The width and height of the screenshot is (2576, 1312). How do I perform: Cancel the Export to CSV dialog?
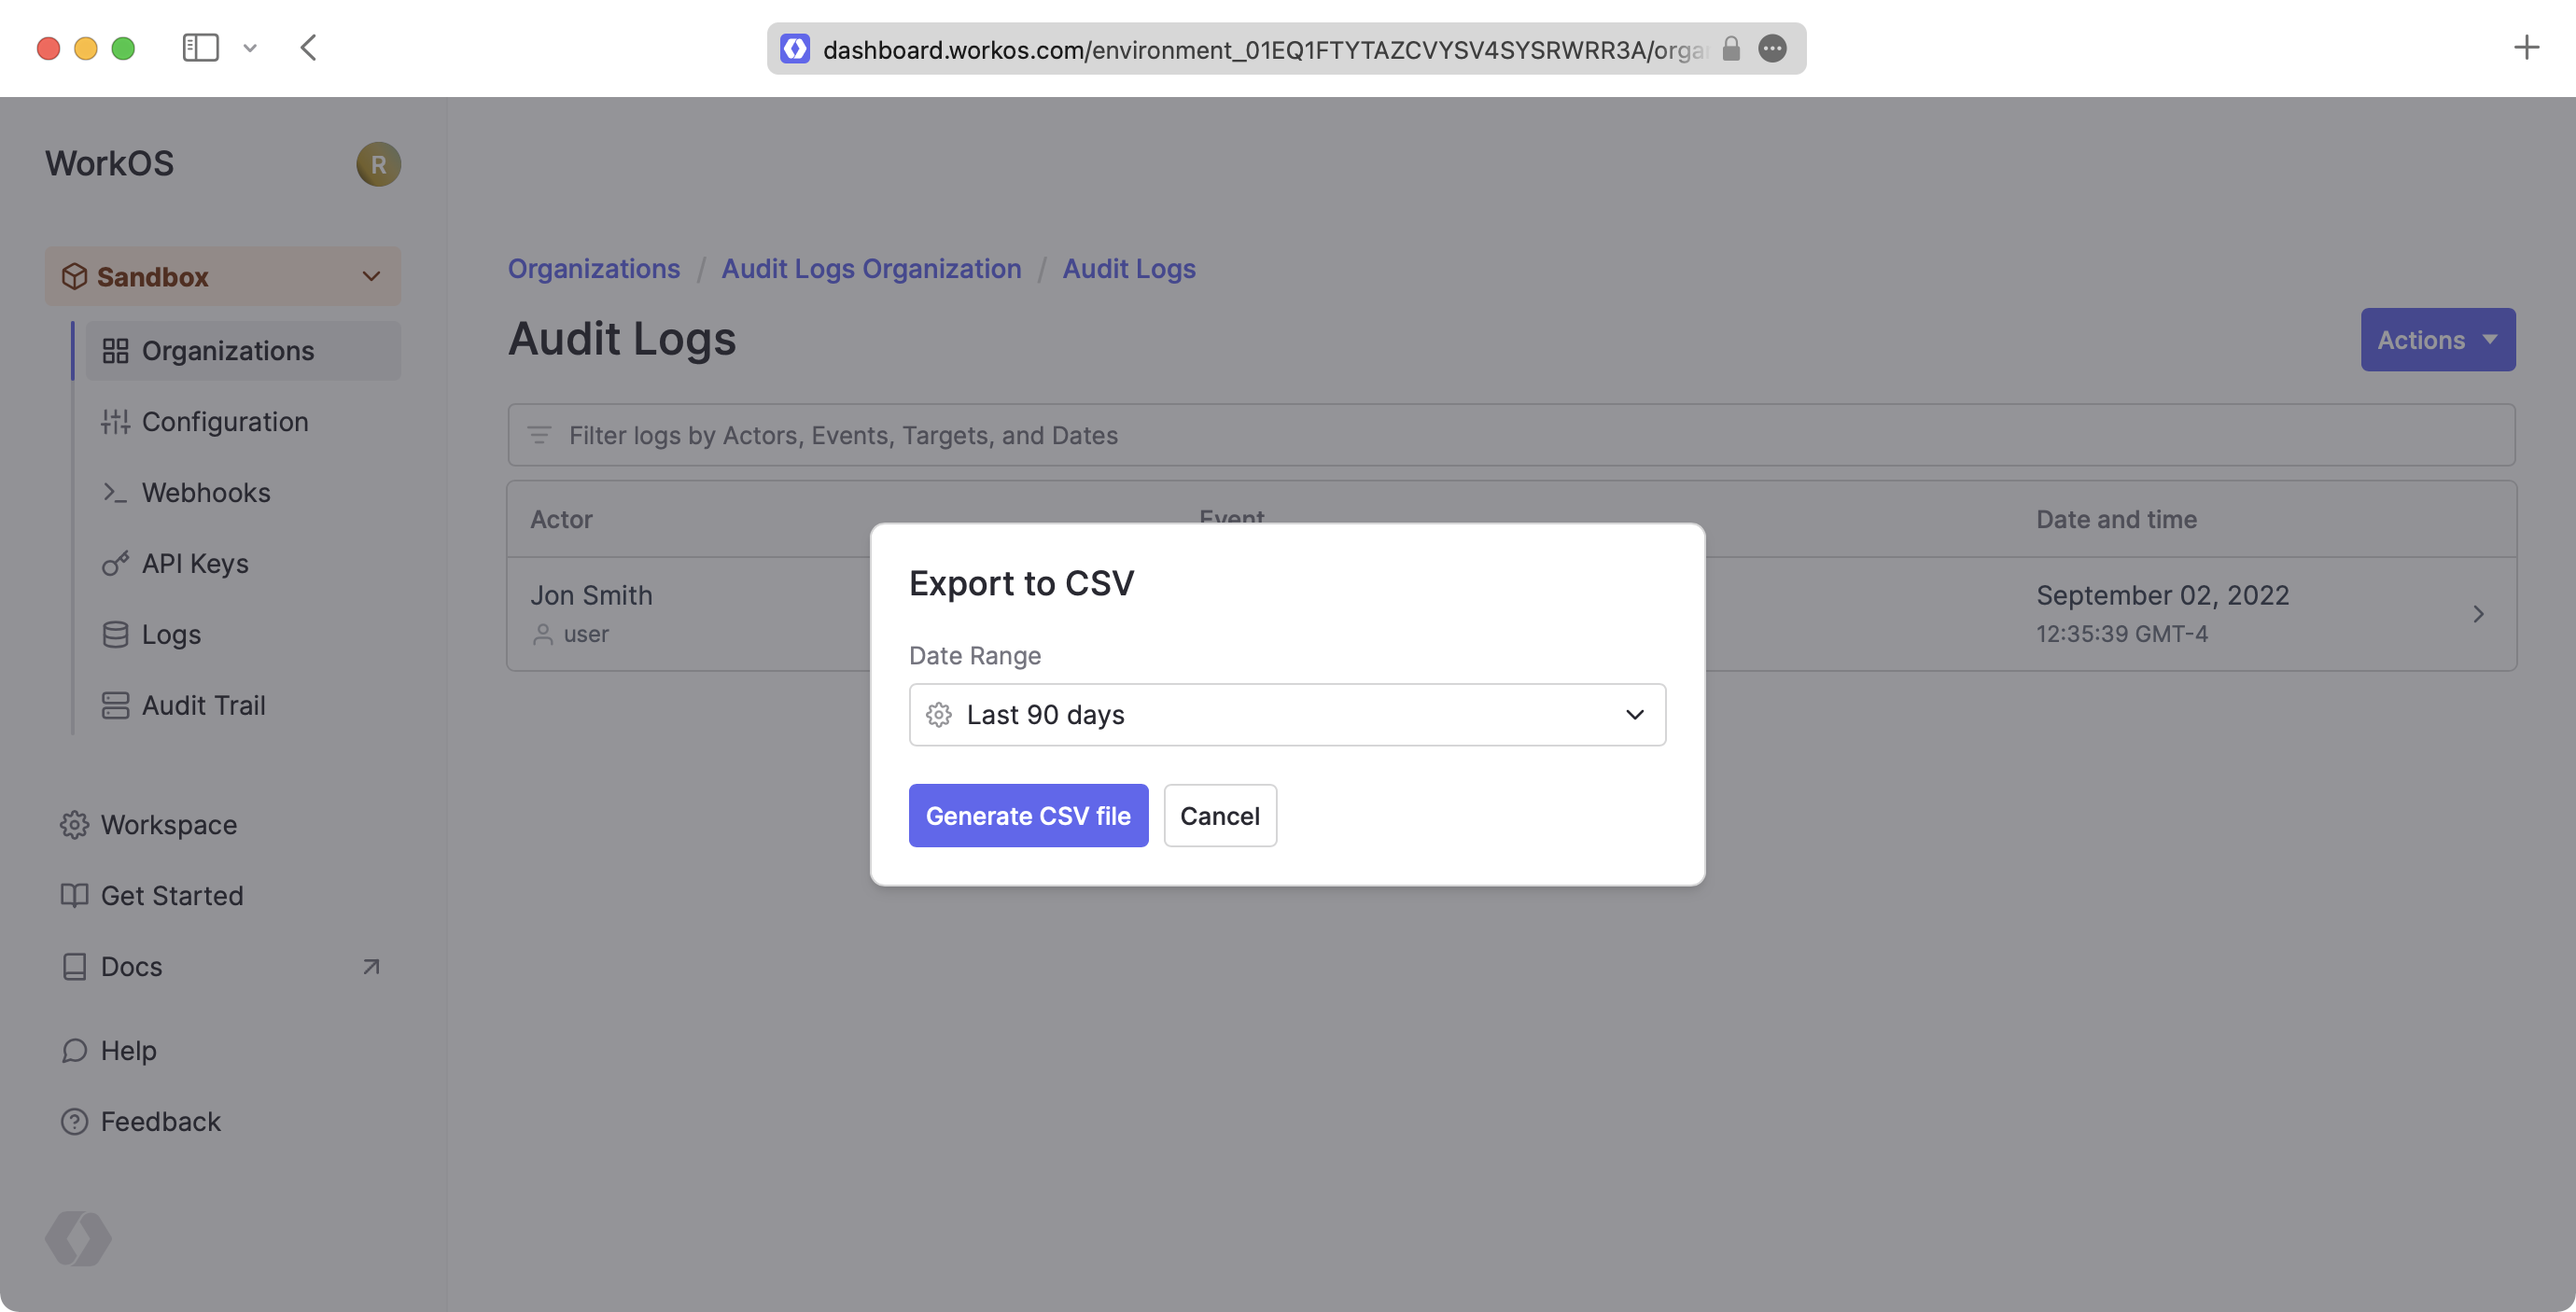tap(1219, 816)
